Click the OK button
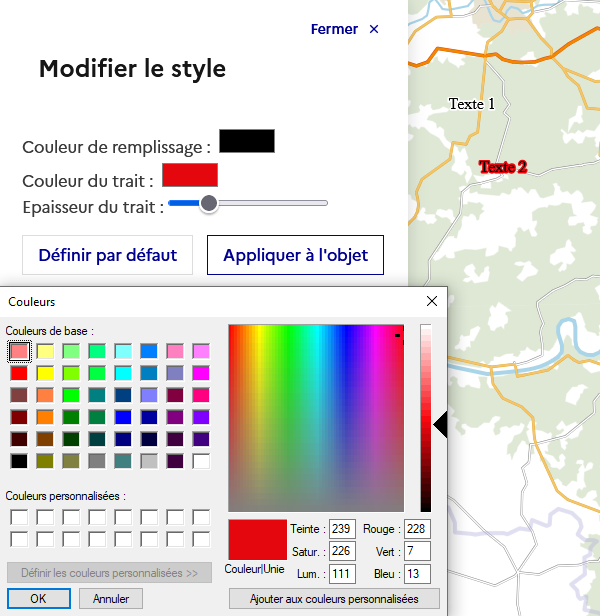600x616 pixels. (x=39, y=598)
